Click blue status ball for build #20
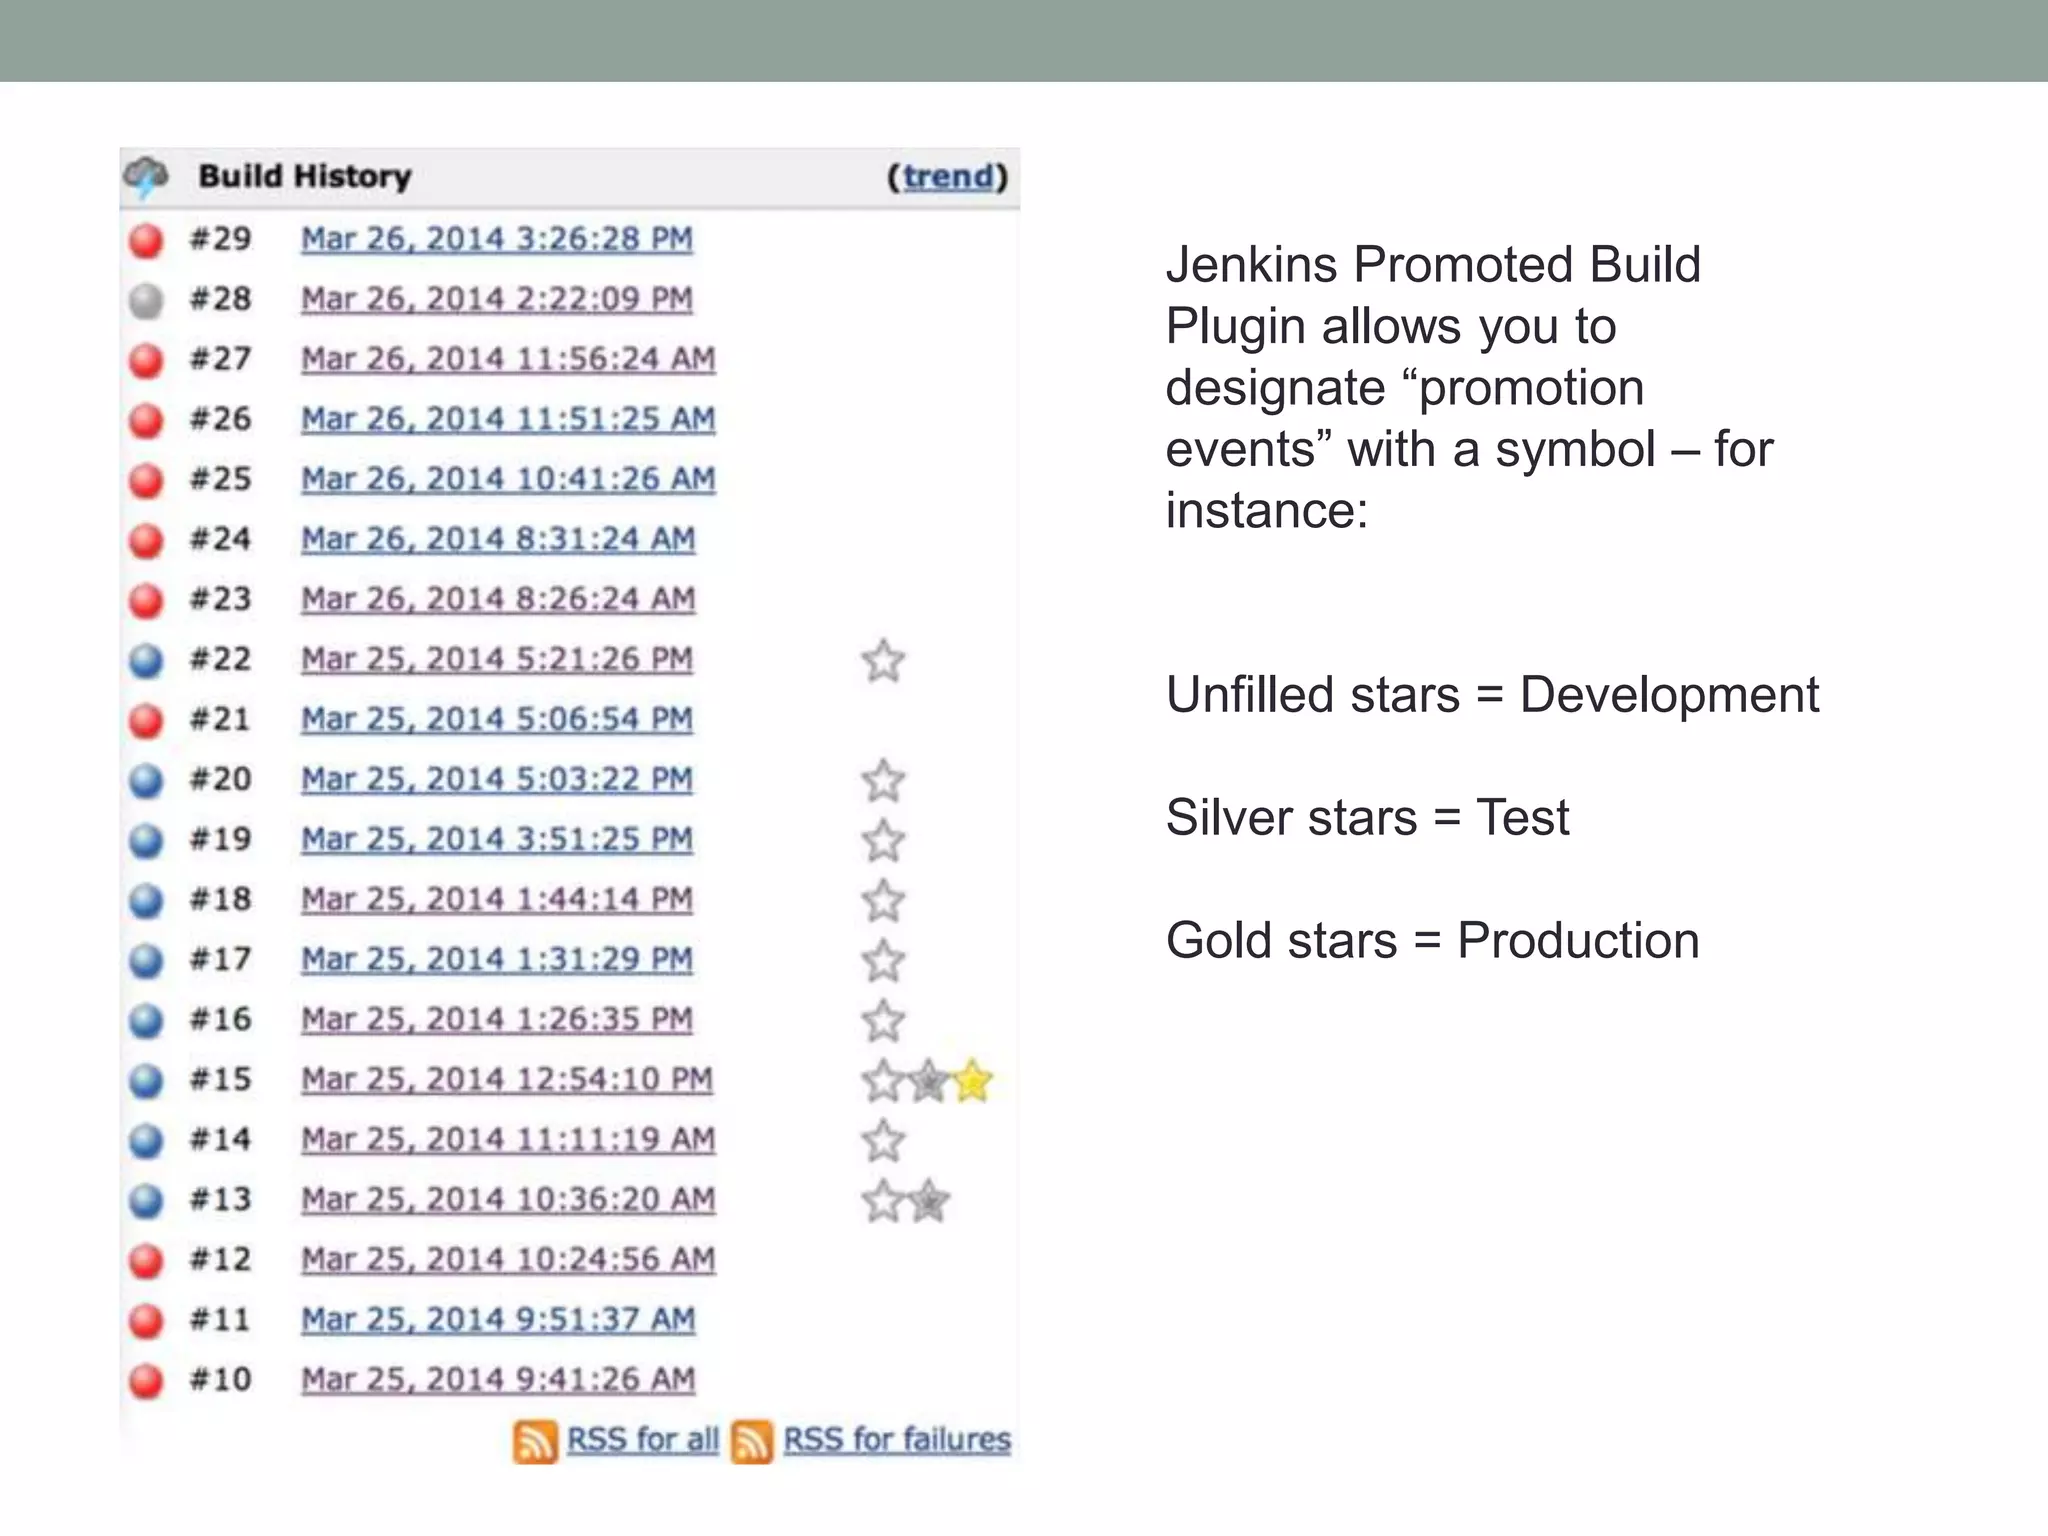 [146, 780]
